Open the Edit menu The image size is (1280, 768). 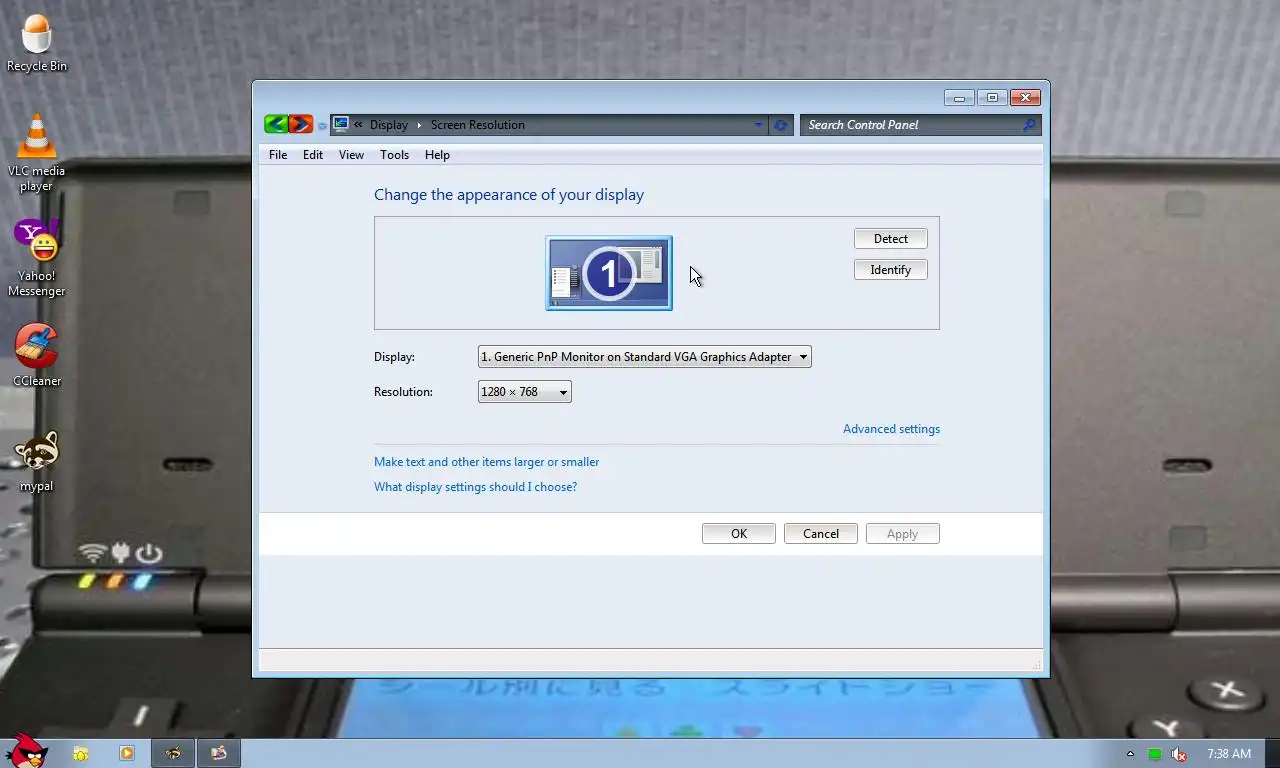(x=313, y=155)
